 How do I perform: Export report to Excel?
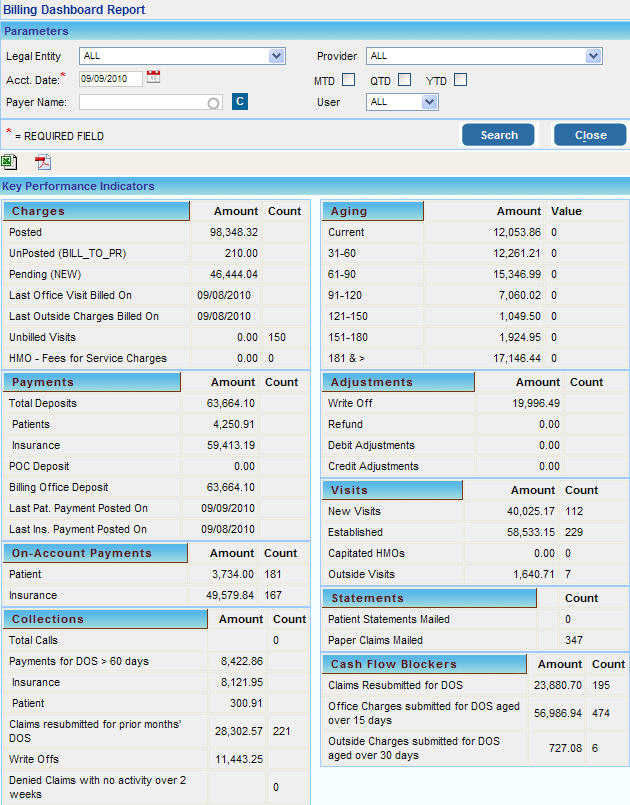(10, 162)
